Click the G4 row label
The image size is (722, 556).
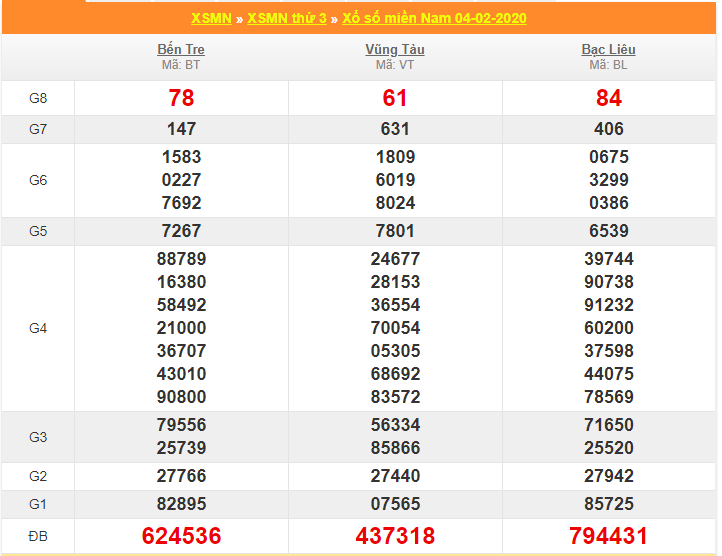click(x=38, y=328)
